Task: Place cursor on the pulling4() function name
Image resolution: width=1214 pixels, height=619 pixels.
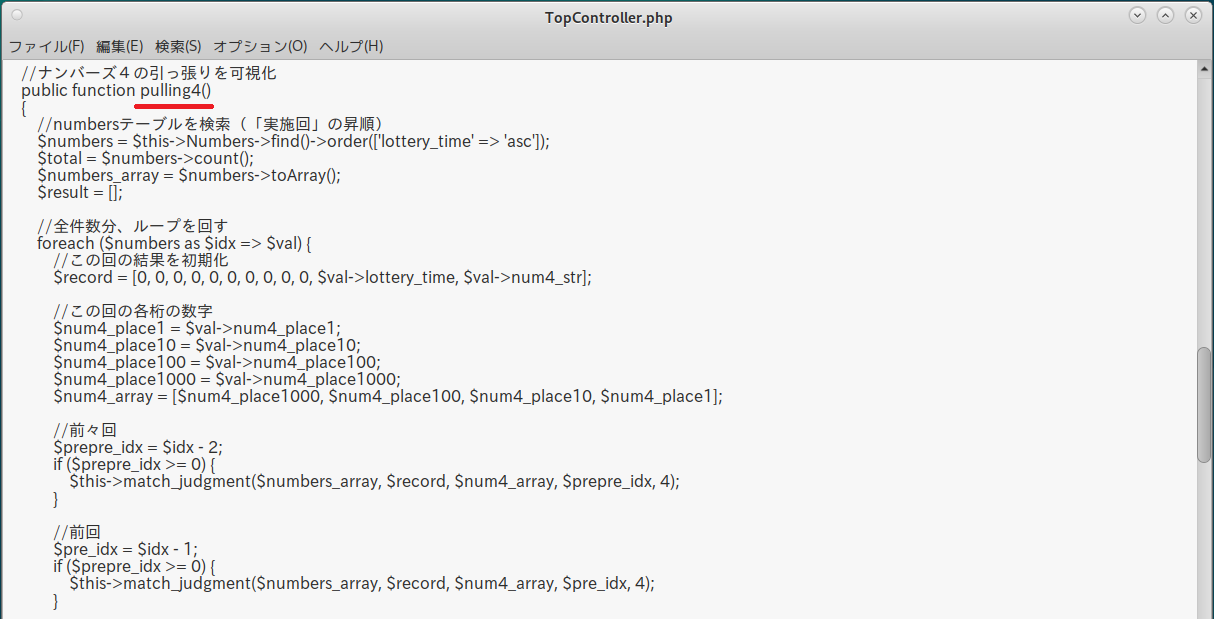Action: pyautogui.click(x=175, y=90)
